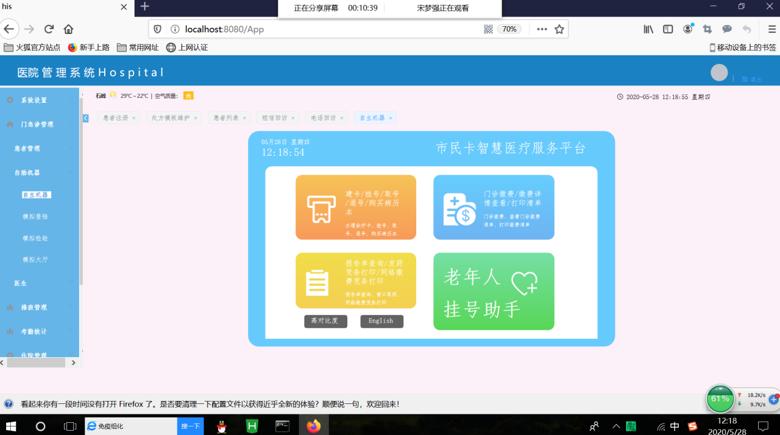
Task: Expand 排班管理 sidebar section
Action: point(34,307)
